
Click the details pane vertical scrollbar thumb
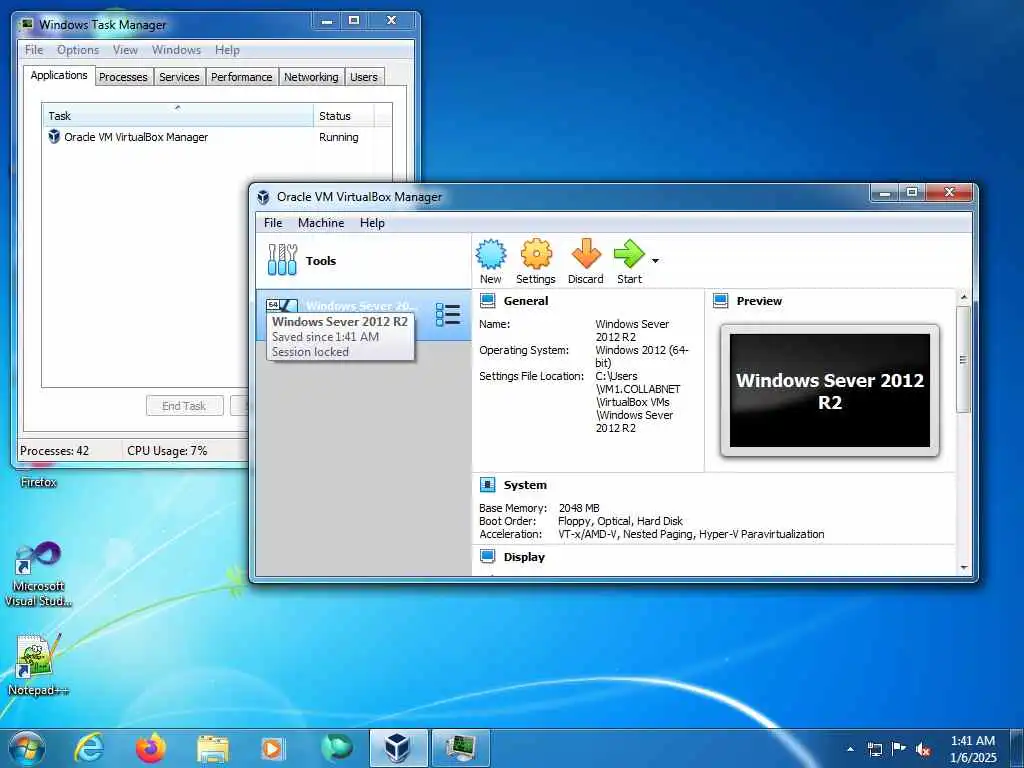963,359
